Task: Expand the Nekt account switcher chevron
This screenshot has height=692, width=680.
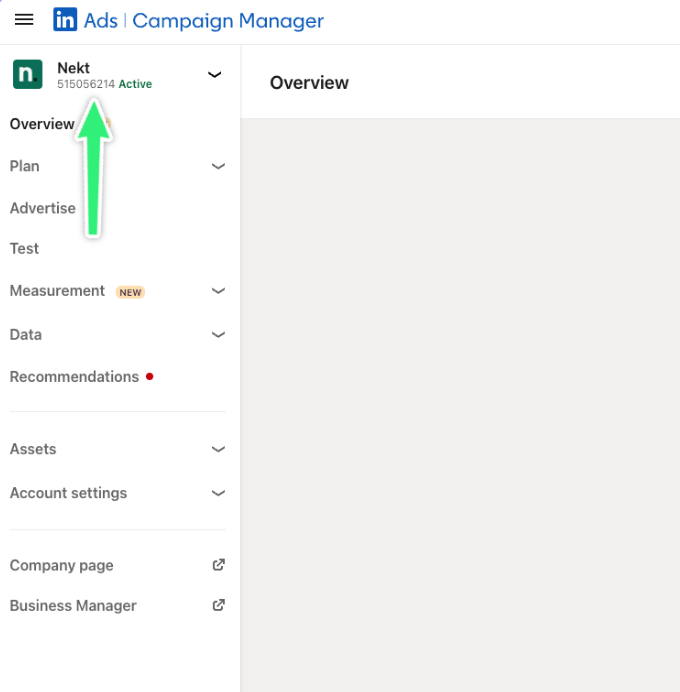Action: coord(214,75)
